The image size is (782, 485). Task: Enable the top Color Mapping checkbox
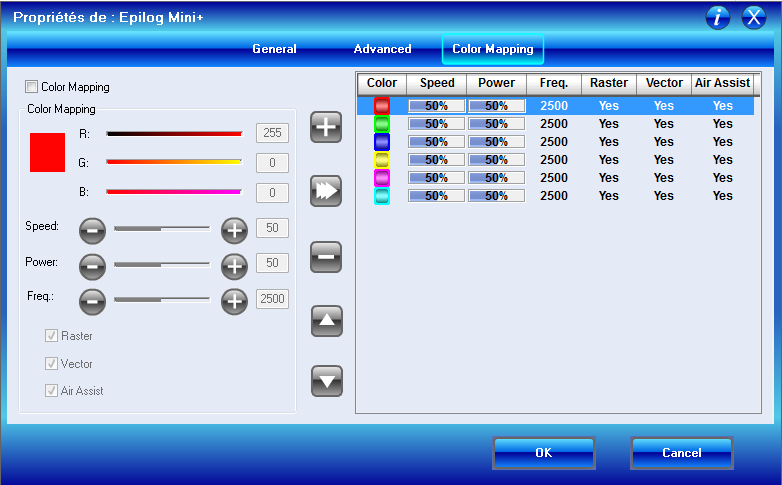[31, 87]
